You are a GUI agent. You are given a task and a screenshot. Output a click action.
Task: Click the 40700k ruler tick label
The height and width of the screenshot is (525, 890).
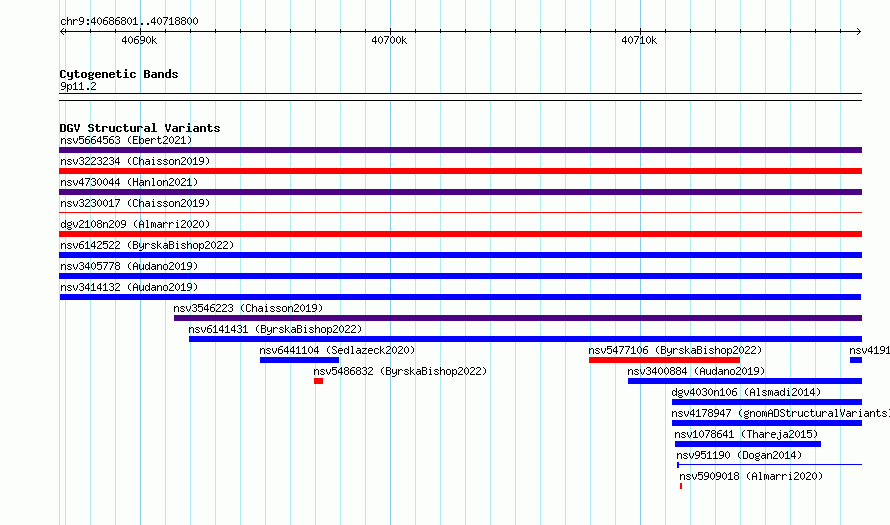pos(389,40)
